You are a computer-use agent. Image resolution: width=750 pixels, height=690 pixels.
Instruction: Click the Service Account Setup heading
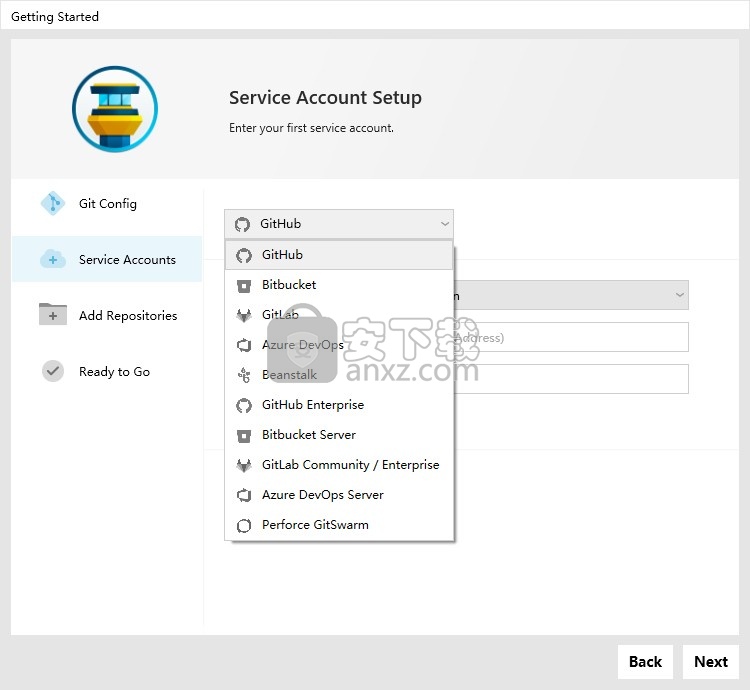tap(325, 98)
